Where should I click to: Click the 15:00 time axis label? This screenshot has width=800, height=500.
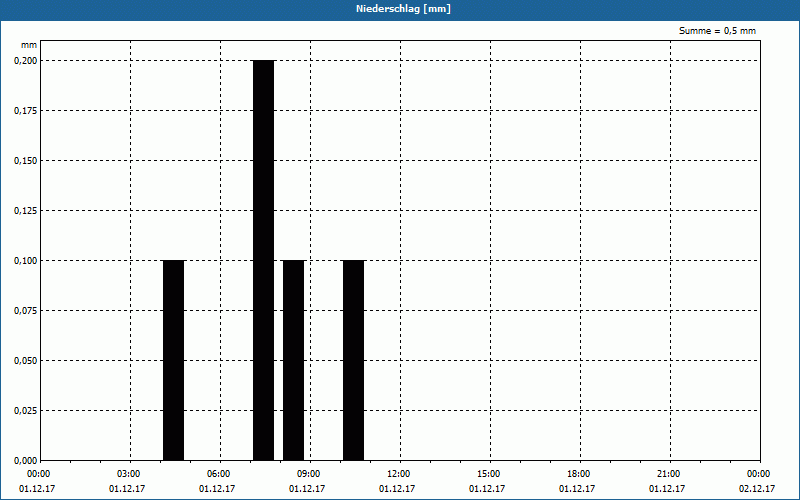pyautogui.click(x=489, y=474)
